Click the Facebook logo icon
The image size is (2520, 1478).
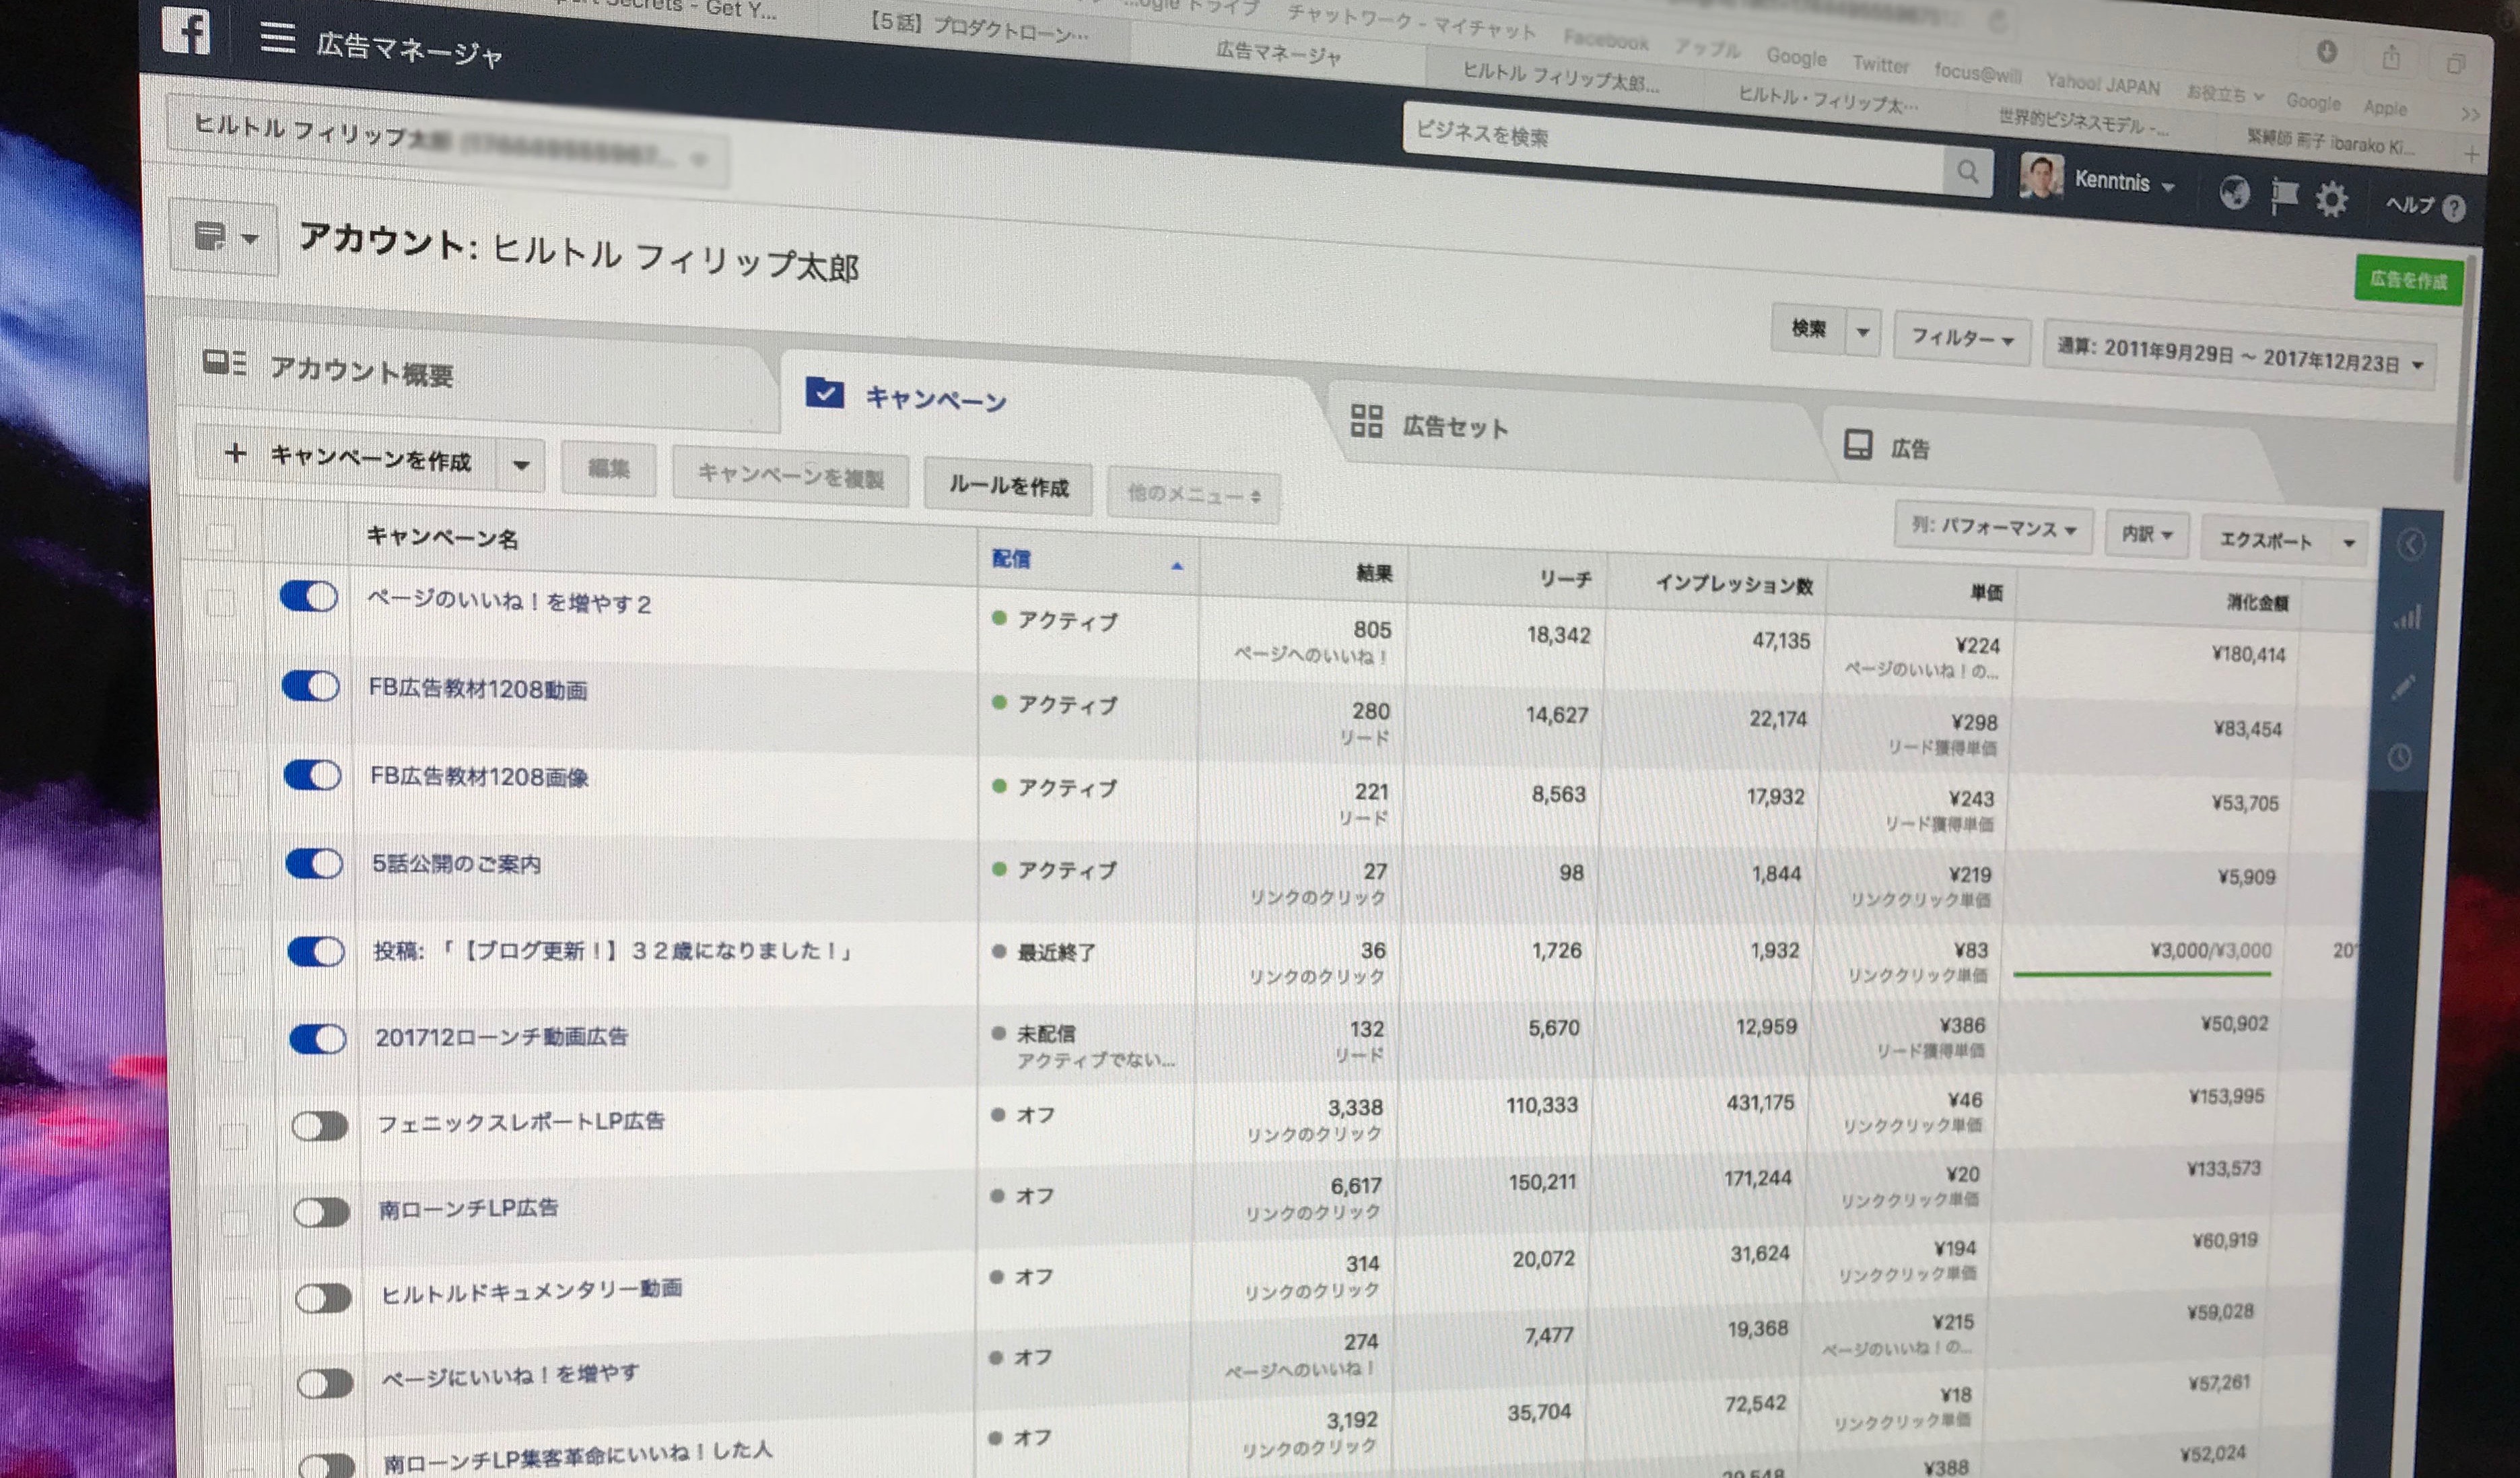point(186,30)
